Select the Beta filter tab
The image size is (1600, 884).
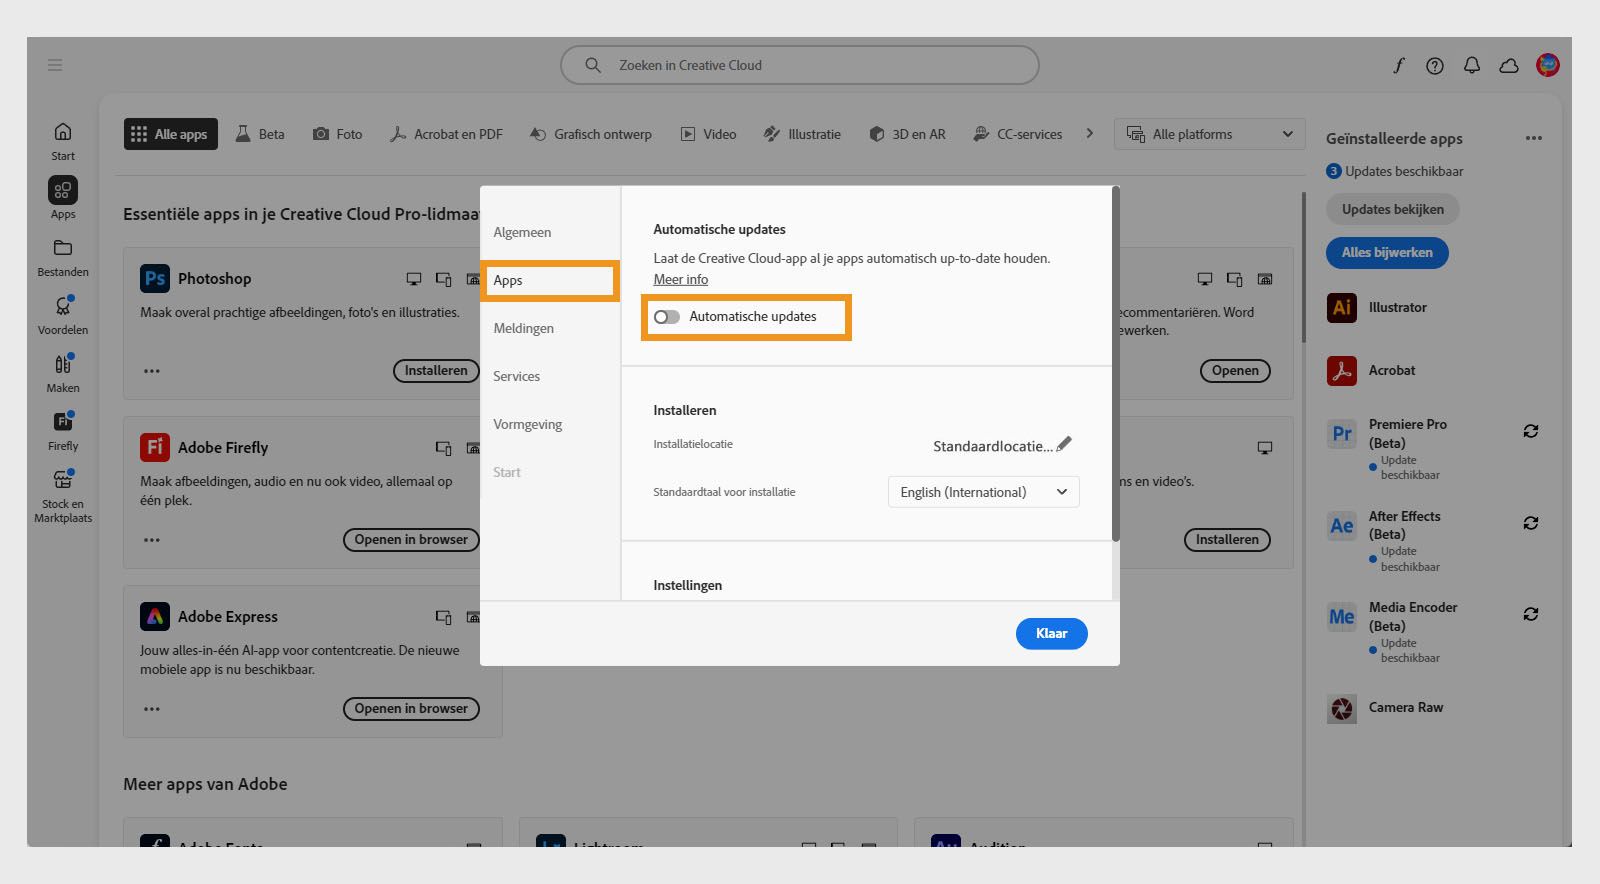260,134
